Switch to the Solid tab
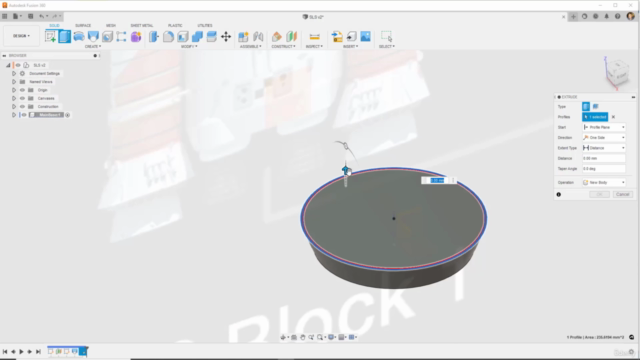 click(54, 25)
